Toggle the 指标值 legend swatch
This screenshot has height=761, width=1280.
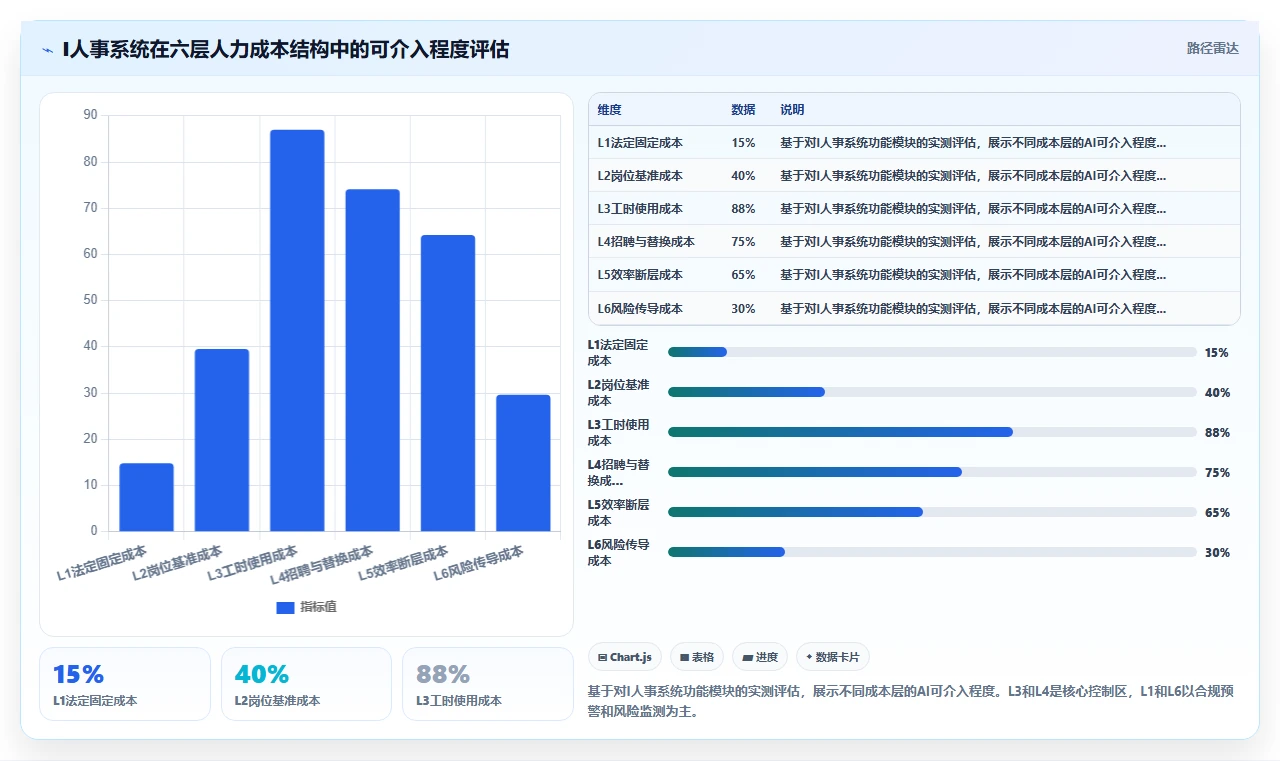pyautogui.click(x=286, y=607)
